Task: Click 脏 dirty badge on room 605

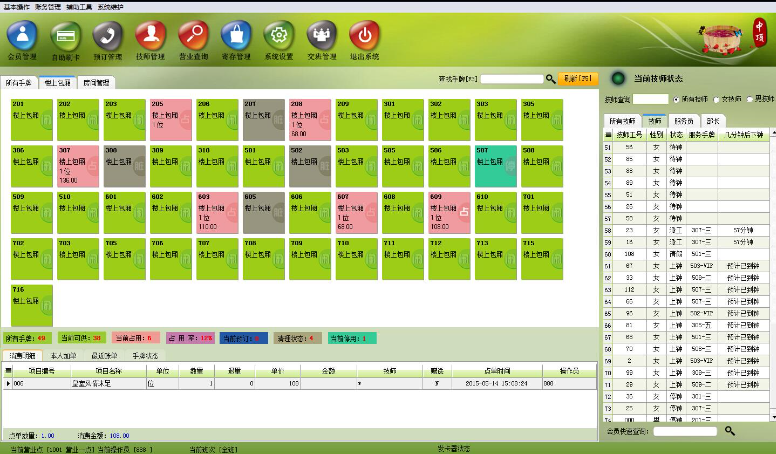Action: 278,212
